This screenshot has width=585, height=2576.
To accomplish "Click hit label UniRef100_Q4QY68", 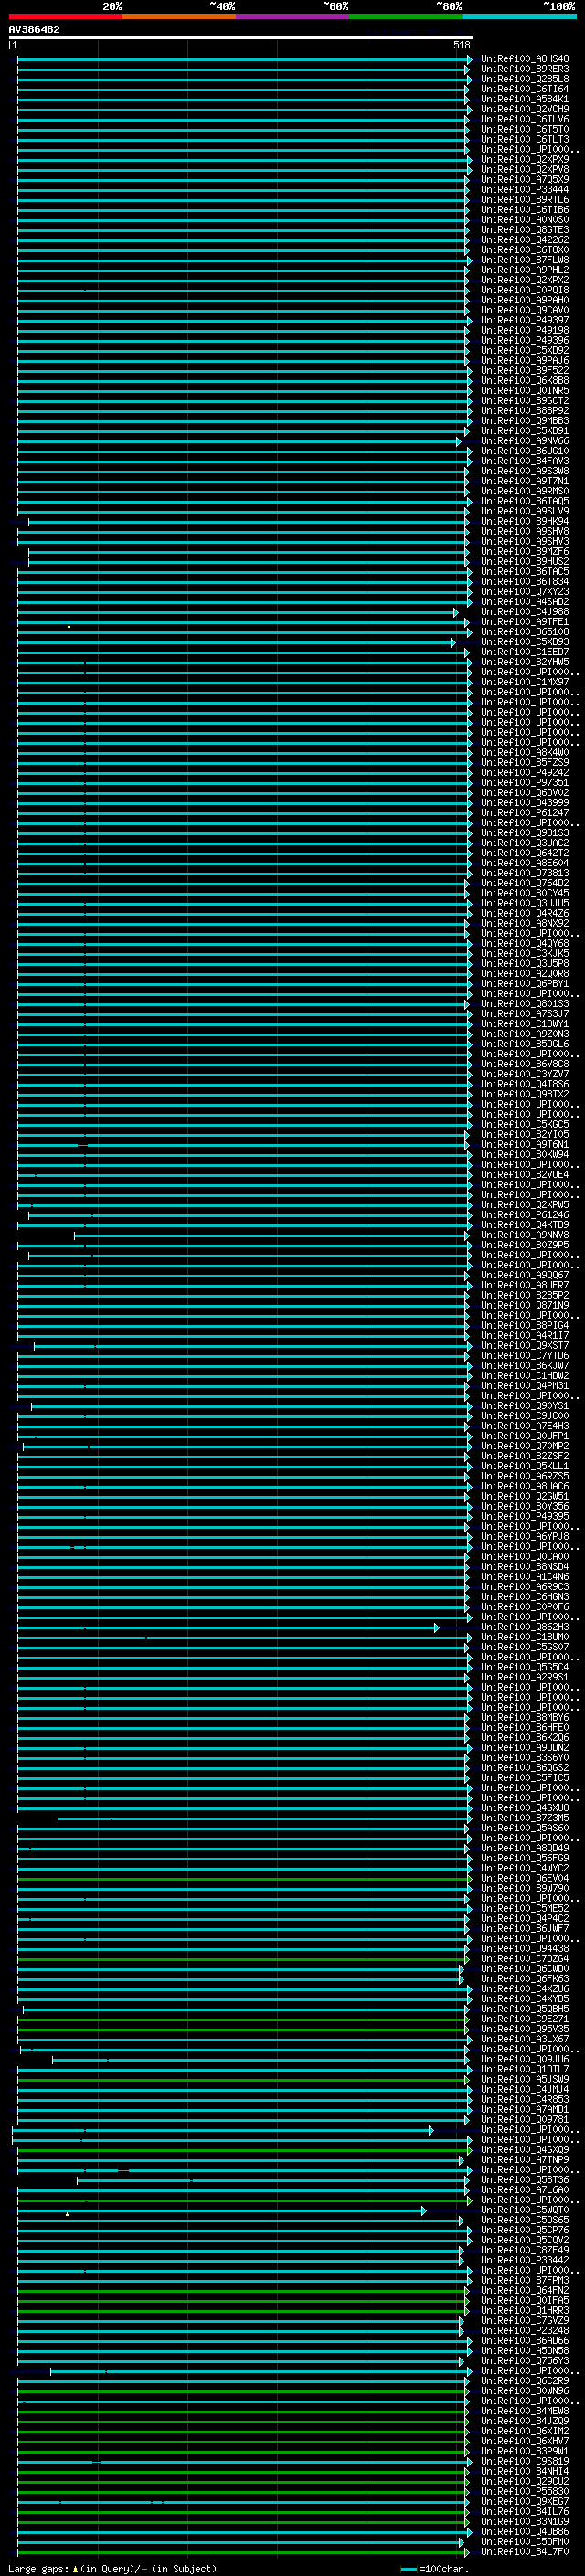I will (524, 944).
